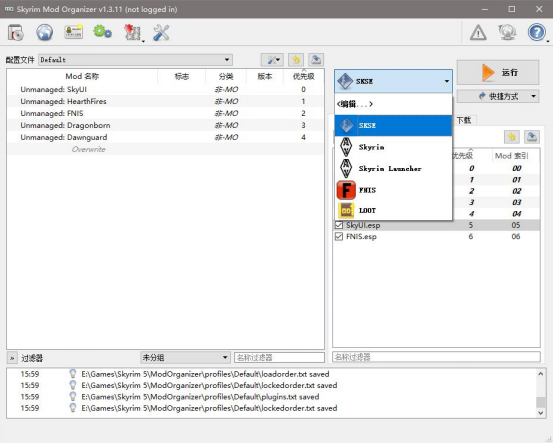Toggle the SkyUI.esp plugin checkbox
553x446 pixels.
coord(339,225)
